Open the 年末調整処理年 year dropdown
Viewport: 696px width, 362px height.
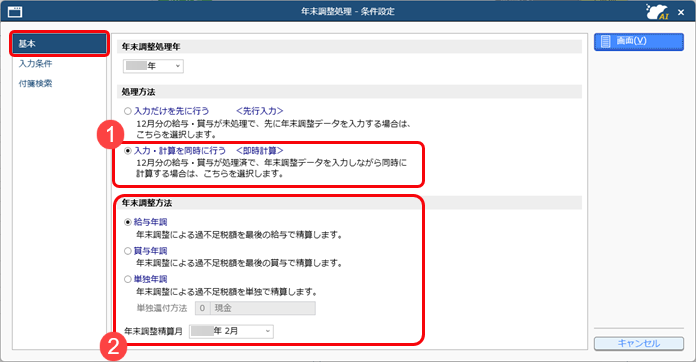click(153, 66)
